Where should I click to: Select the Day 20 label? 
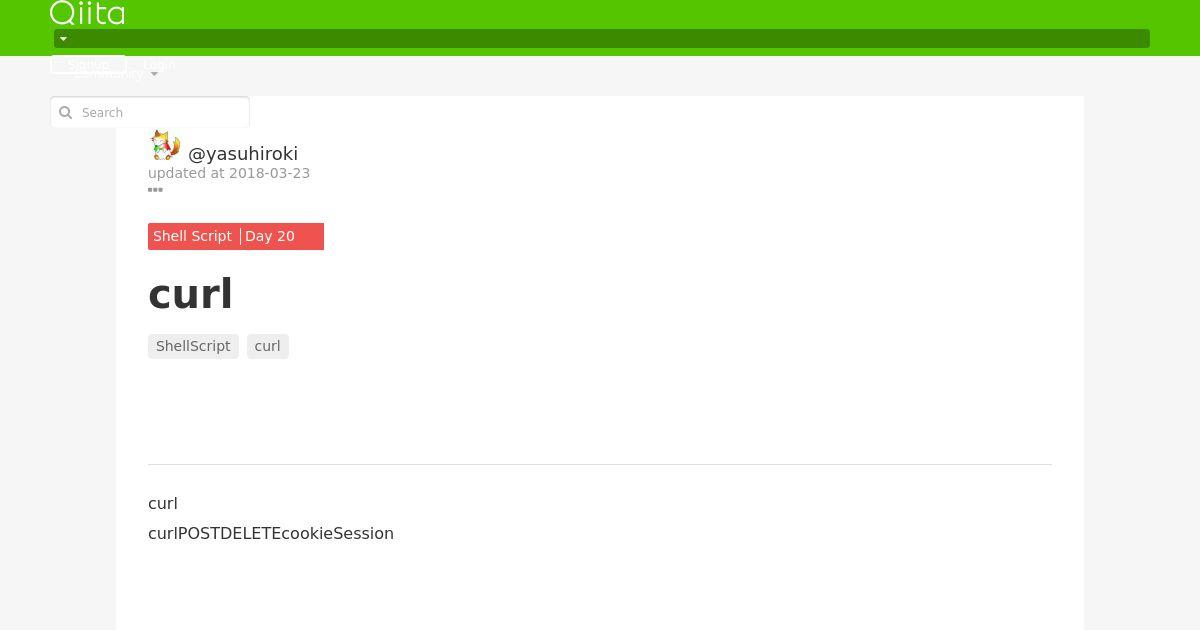pos(270,236)
